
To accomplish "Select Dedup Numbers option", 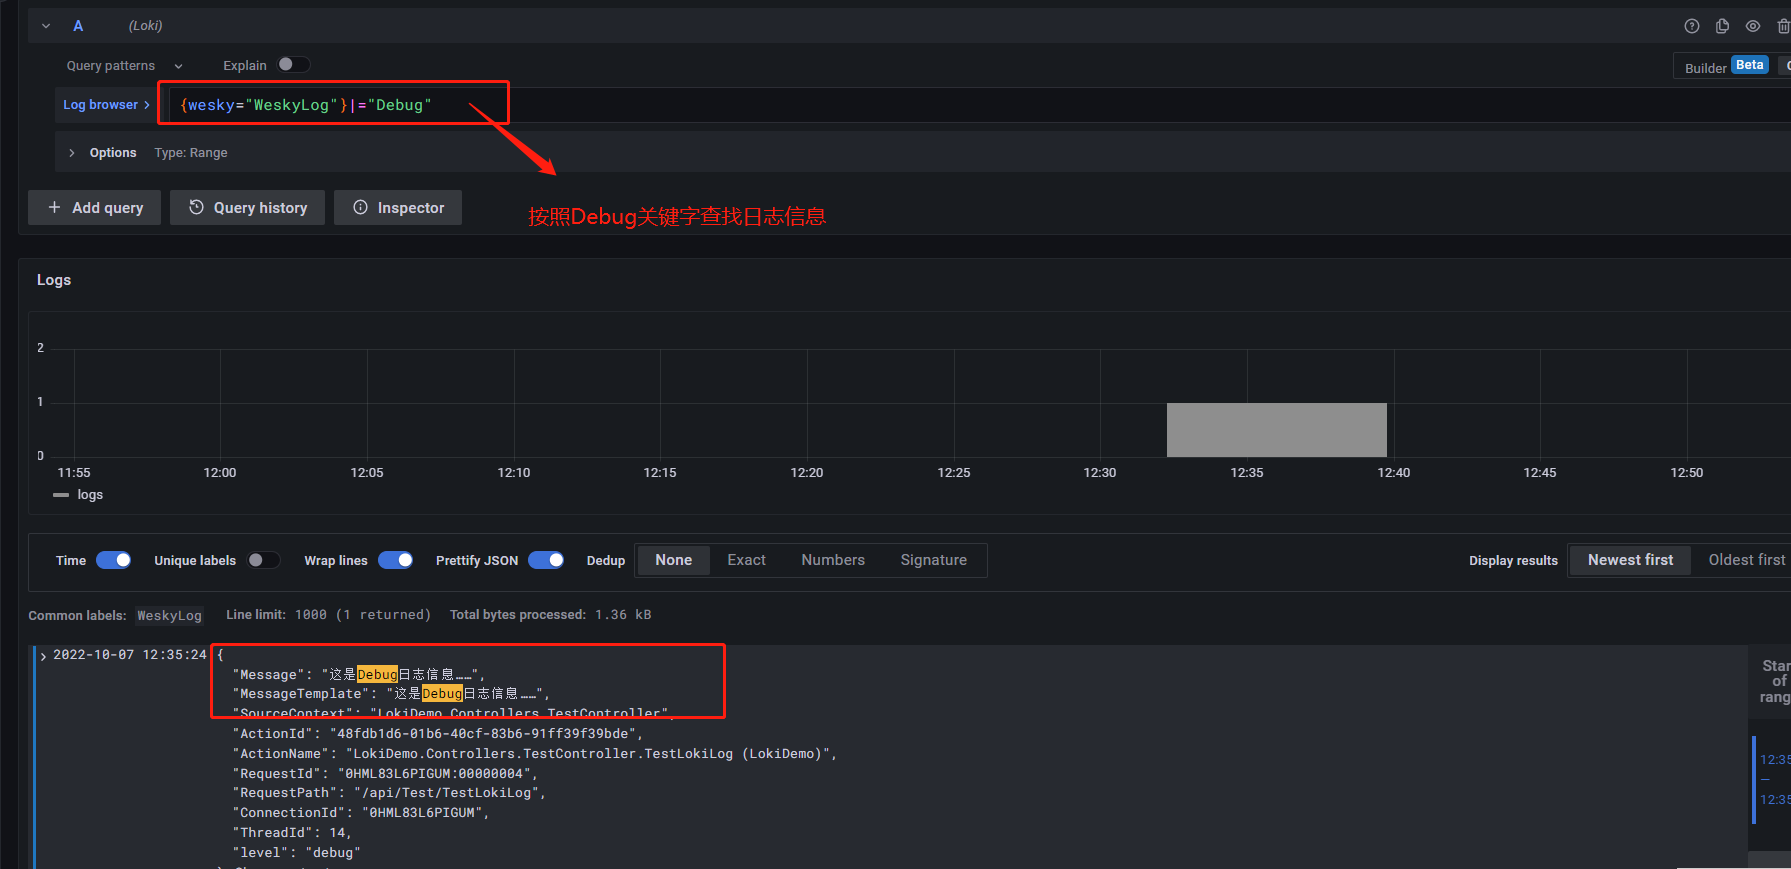I will 833,560.
